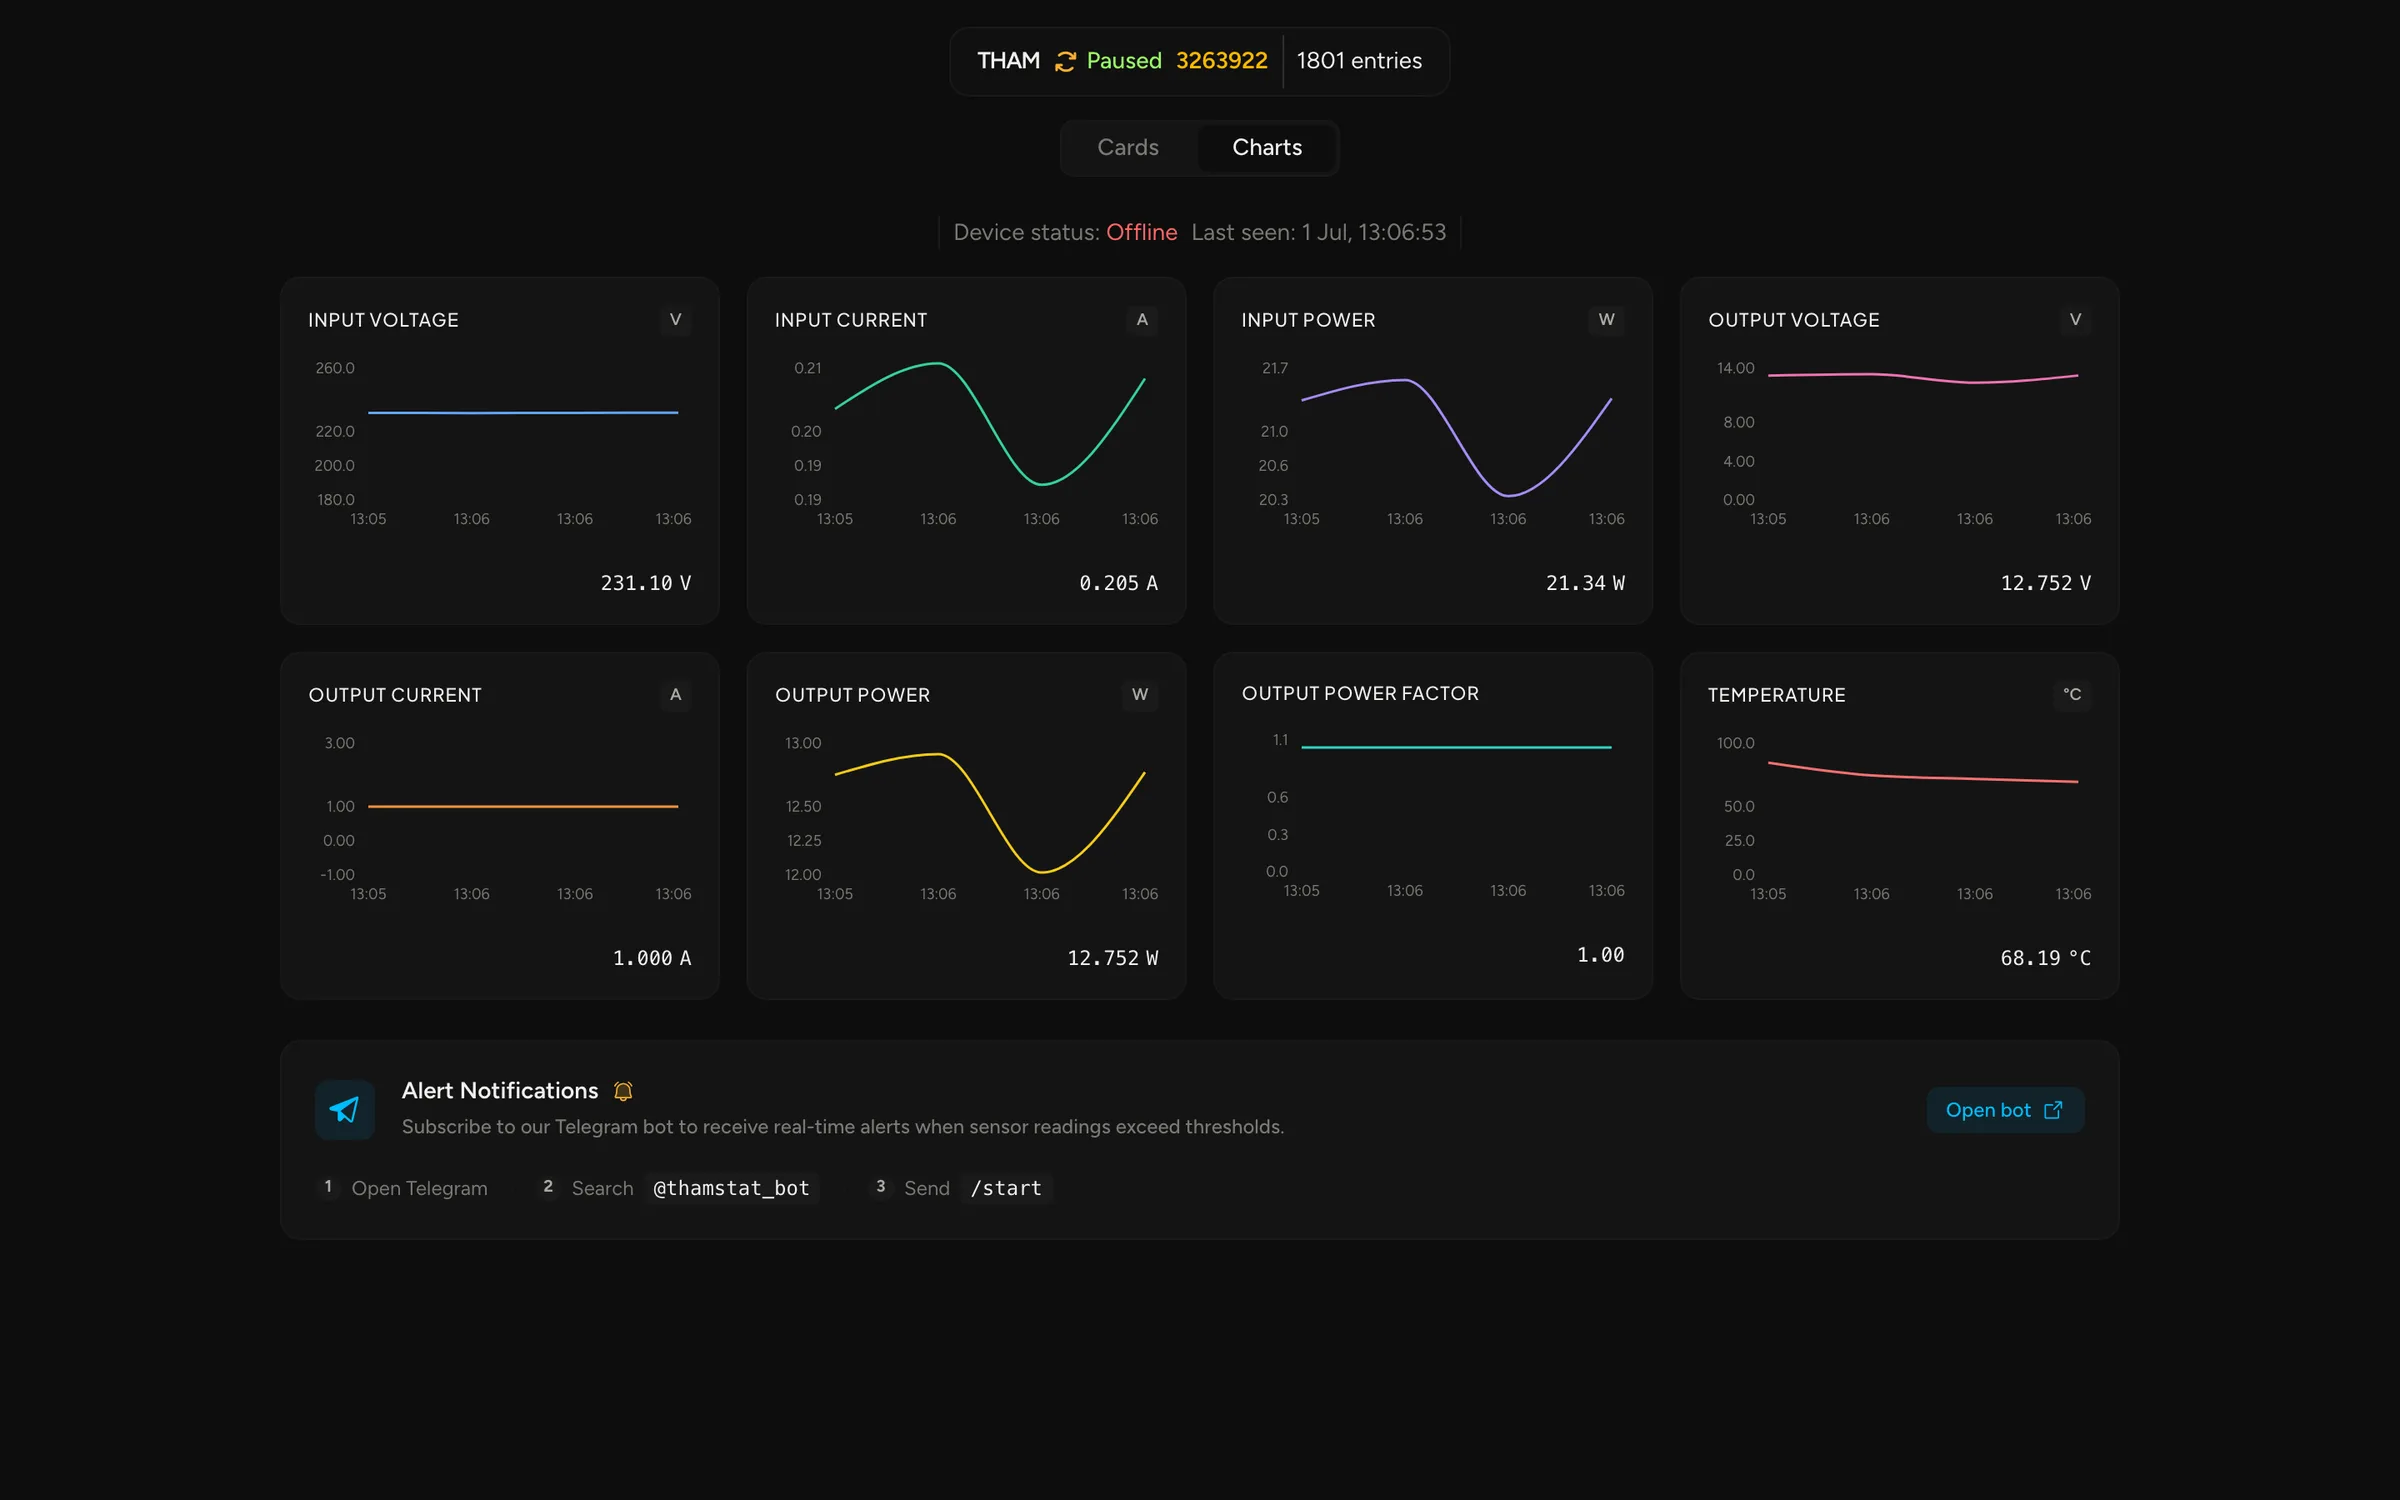Open the Telegram bot via Open bot
Viewport: 2400px width, 1500px height.
(2005, 1110)
